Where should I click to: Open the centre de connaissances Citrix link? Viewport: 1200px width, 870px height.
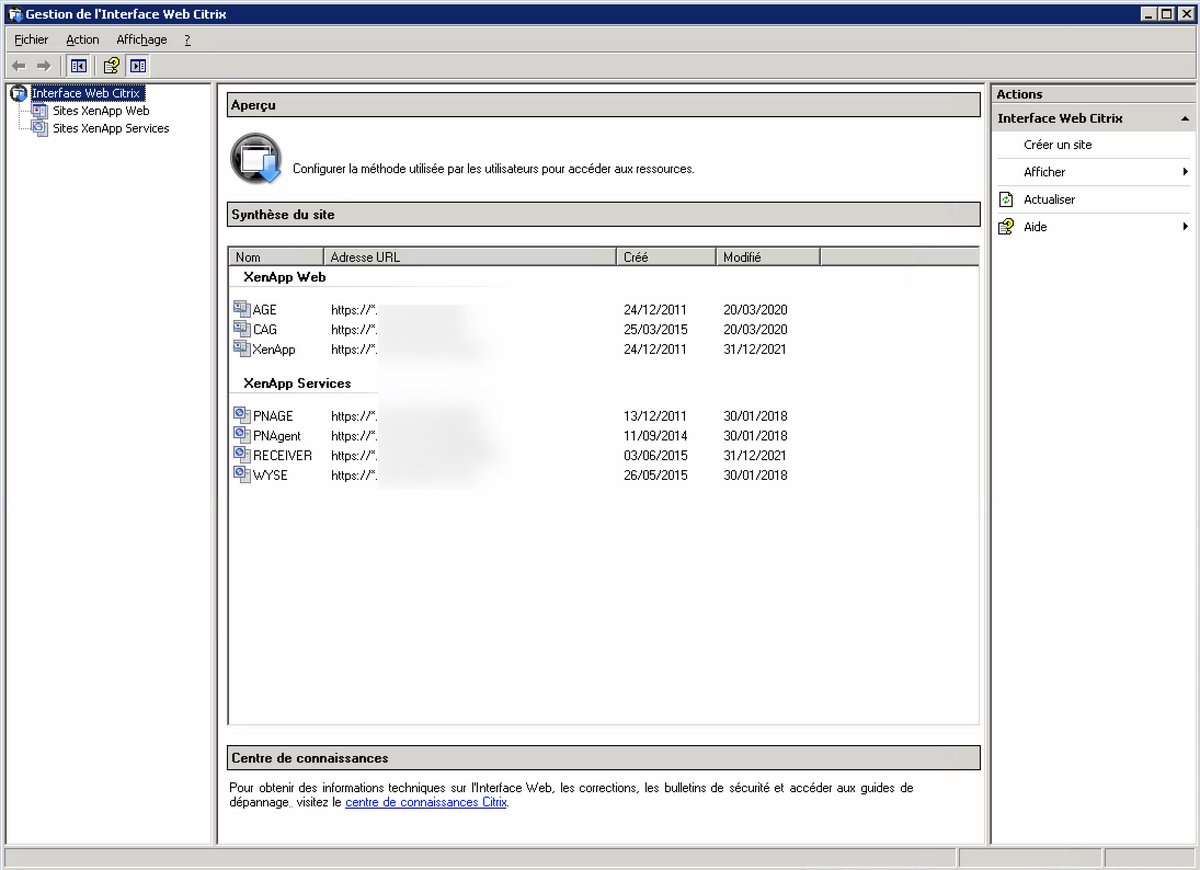[x=426, y=802]
